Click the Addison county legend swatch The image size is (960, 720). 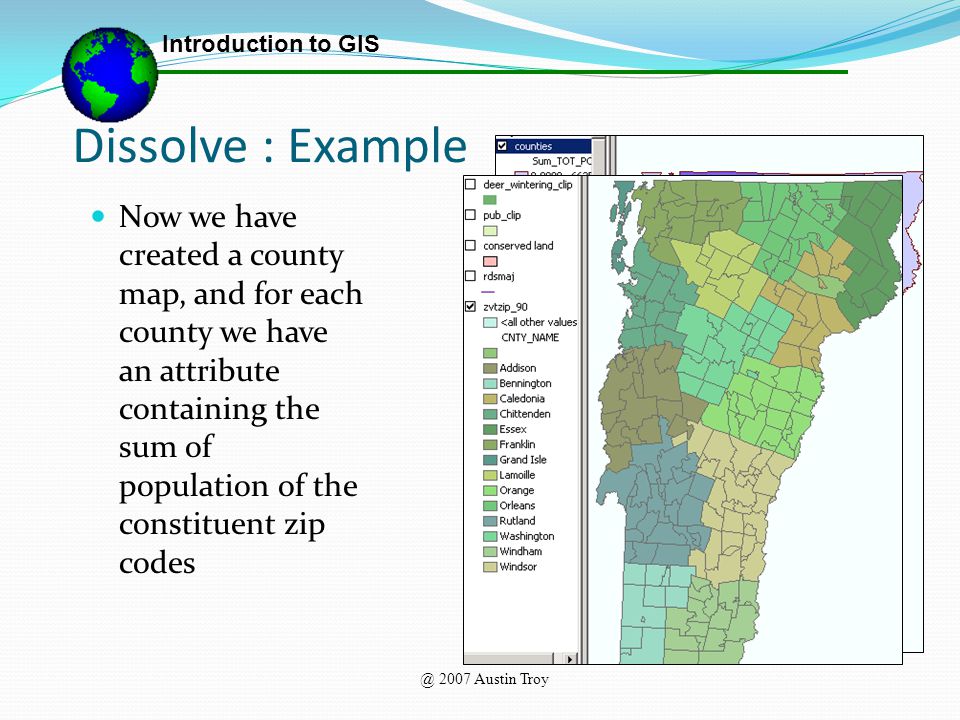tap(490, 368)
